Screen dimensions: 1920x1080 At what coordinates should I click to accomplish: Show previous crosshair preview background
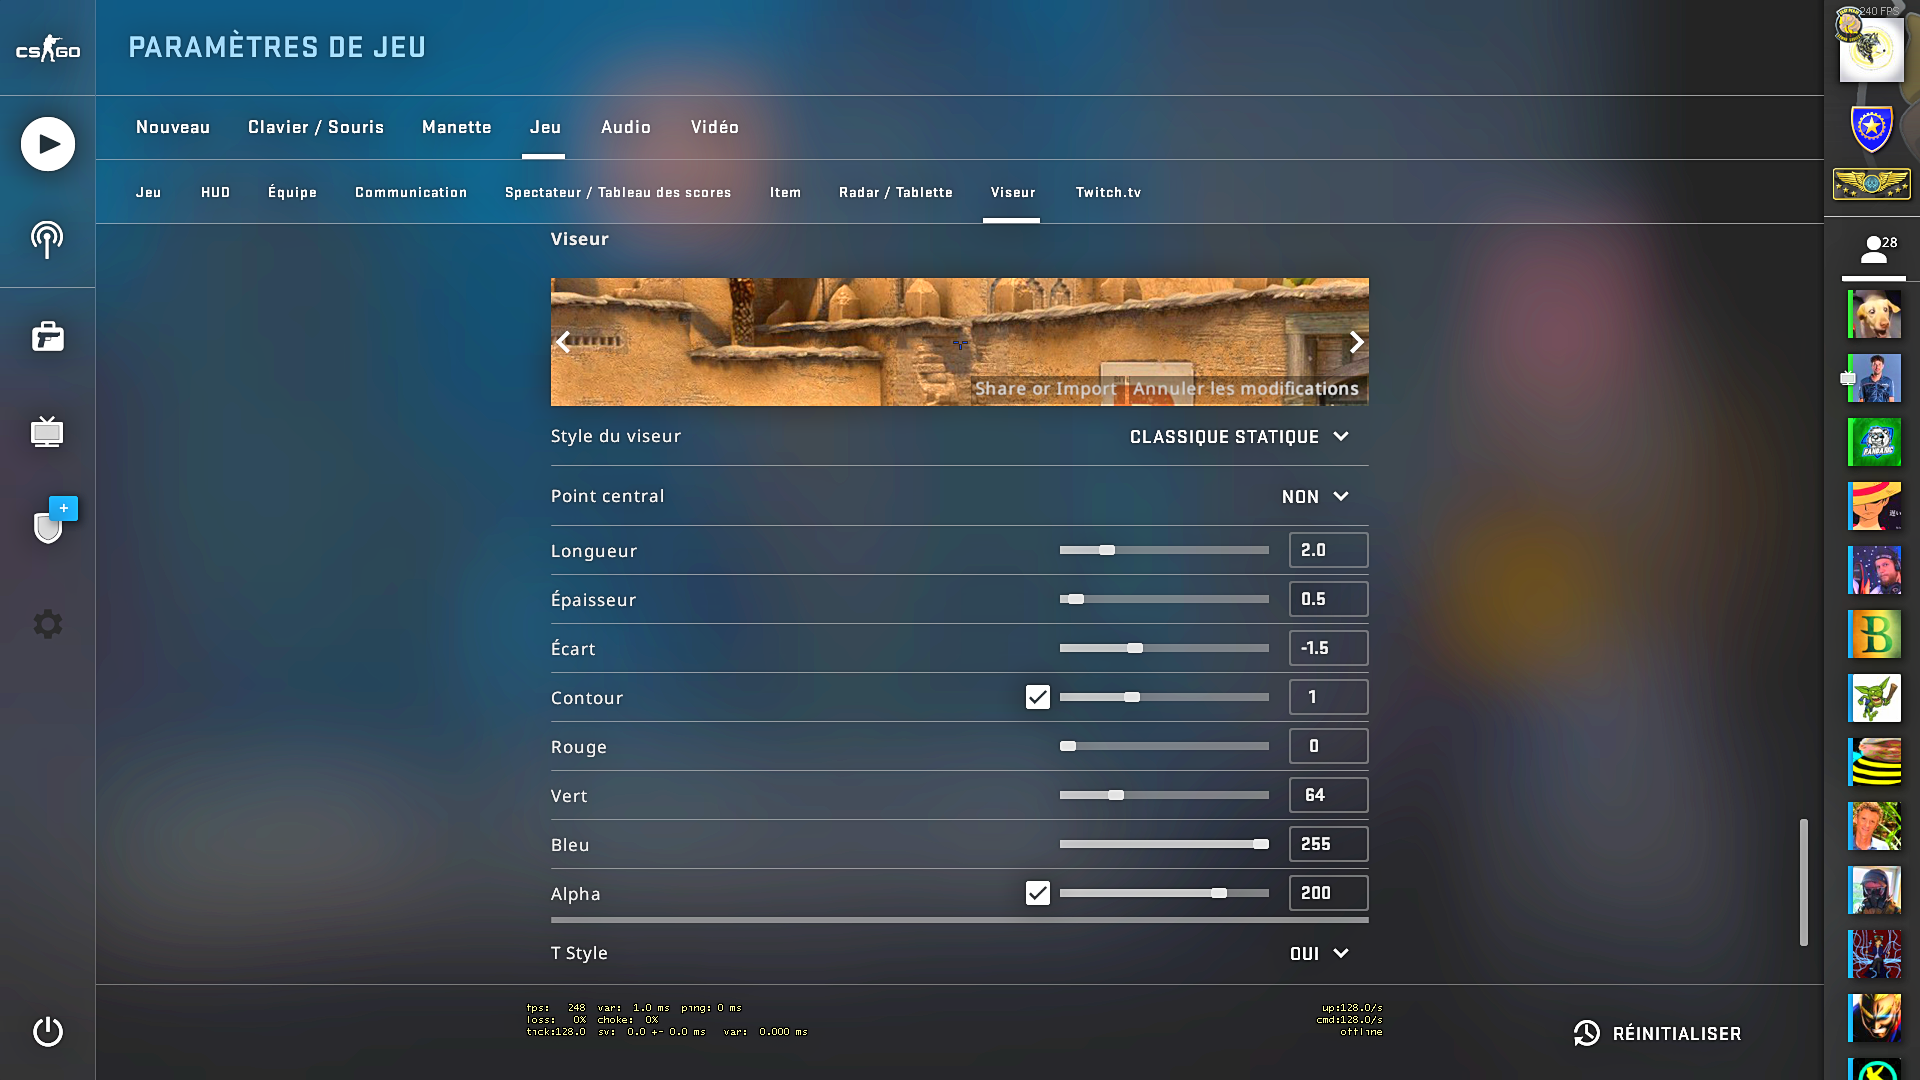tap(564, 342)
